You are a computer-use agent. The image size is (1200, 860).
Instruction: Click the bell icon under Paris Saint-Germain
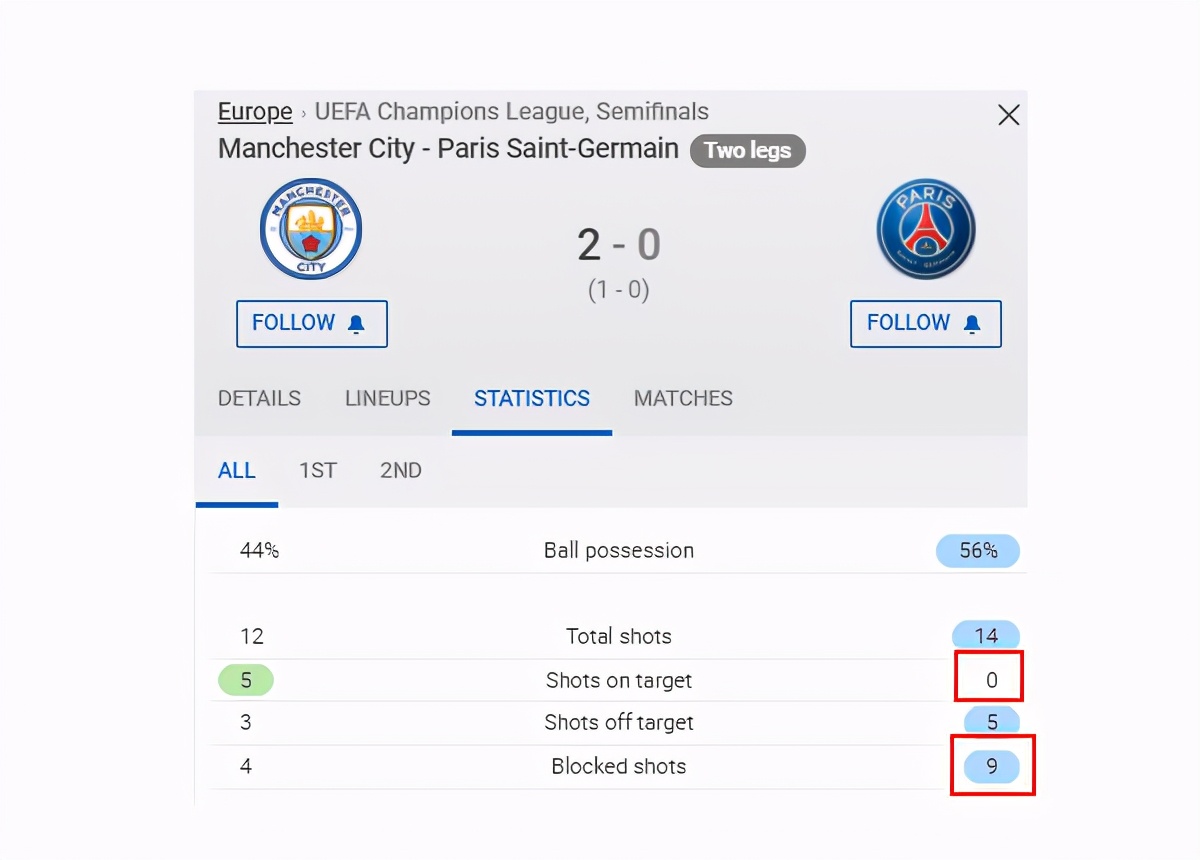pos(971,324)
